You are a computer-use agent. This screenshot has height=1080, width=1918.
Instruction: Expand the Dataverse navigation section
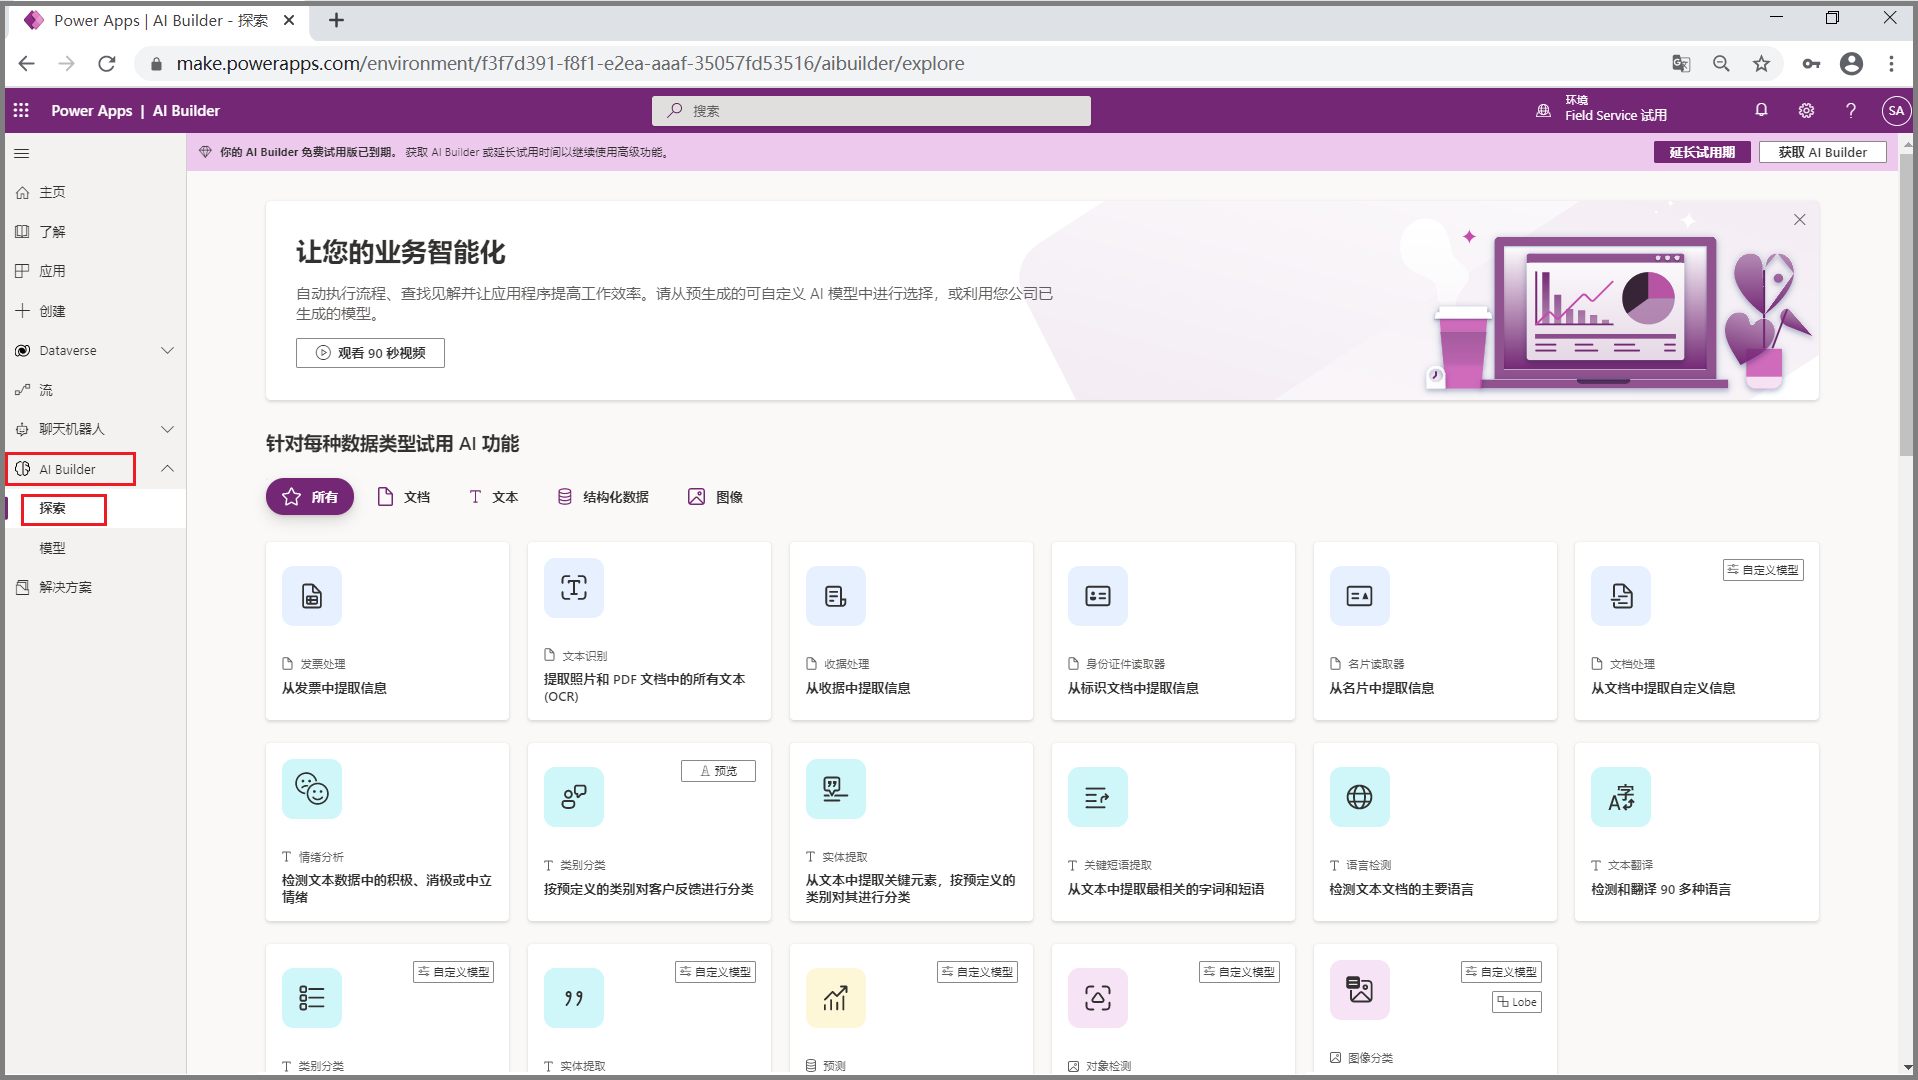168,351
